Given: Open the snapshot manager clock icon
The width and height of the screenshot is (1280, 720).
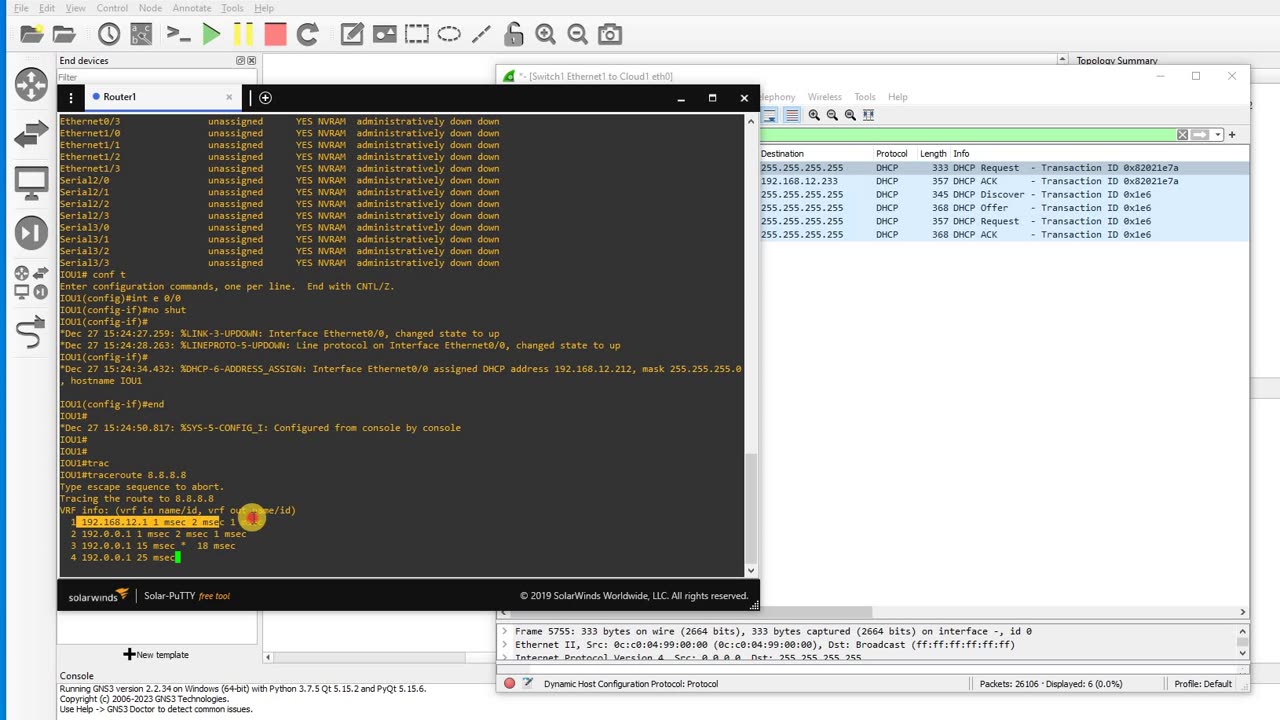Looking at the screenshot, I should pos(109,34).
